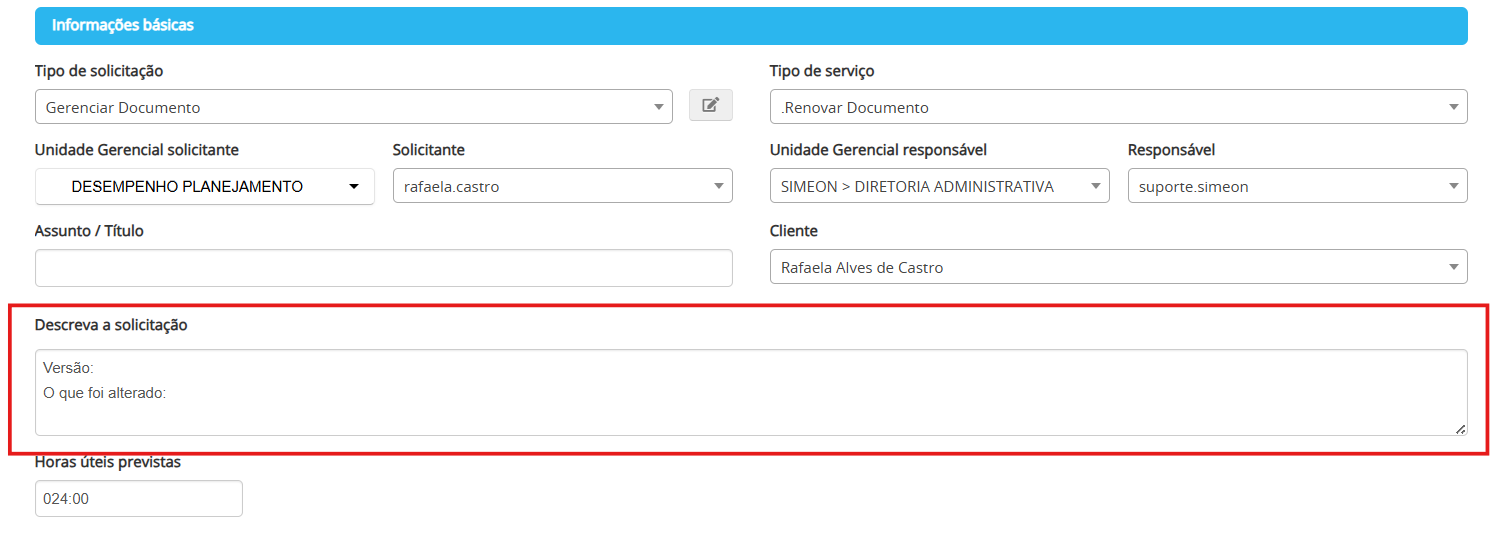The width and height of the screenshot is (1498, 546).
Task: Click the "O que foi alterado:" line in description
Action: (x=104, y=393)
